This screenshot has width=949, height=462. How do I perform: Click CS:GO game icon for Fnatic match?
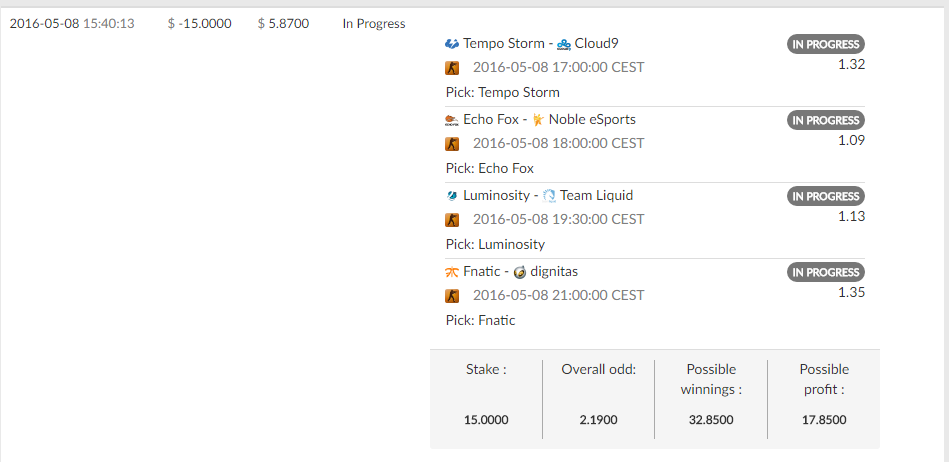452,295
